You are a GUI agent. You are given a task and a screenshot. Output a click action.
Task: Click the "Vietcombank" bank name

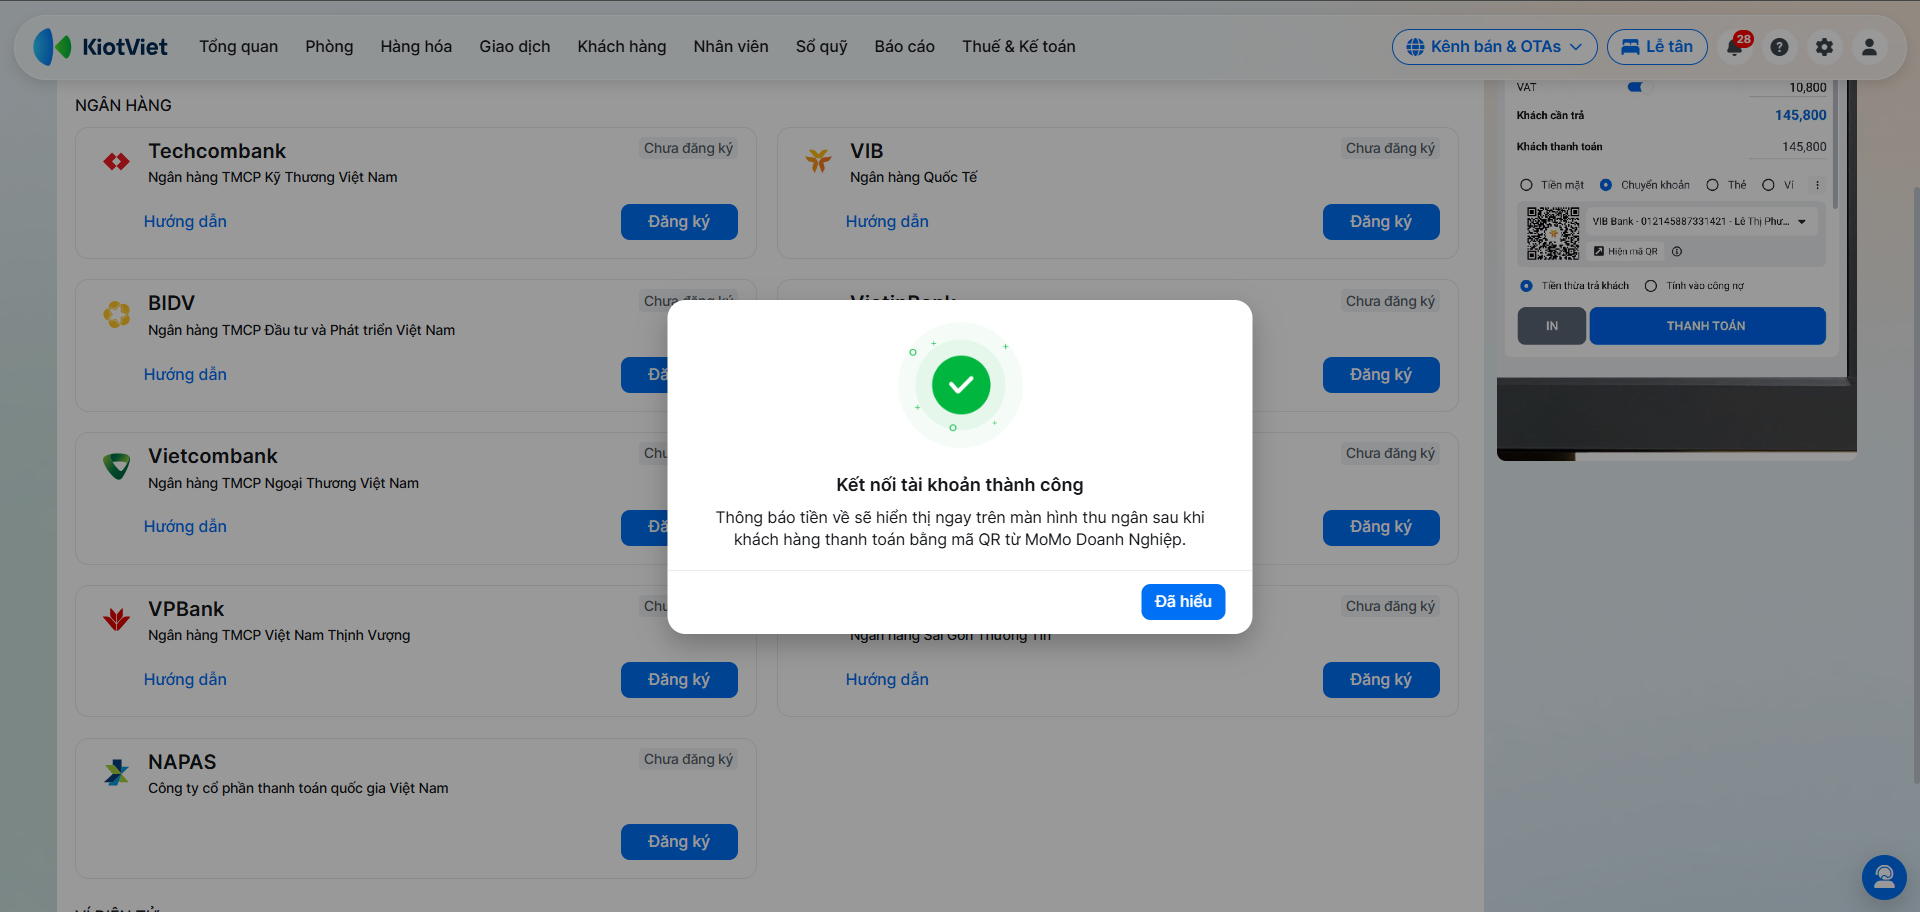tap(213, 456)
